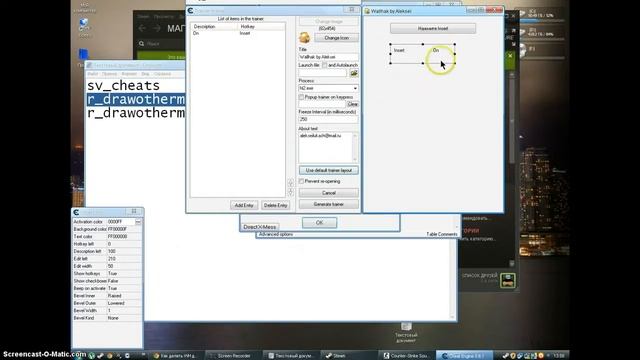The height and width of the screenshot is (360, 640).
Task: Click the Title input field
Action: pyautogui.click(x=329, y=57)
